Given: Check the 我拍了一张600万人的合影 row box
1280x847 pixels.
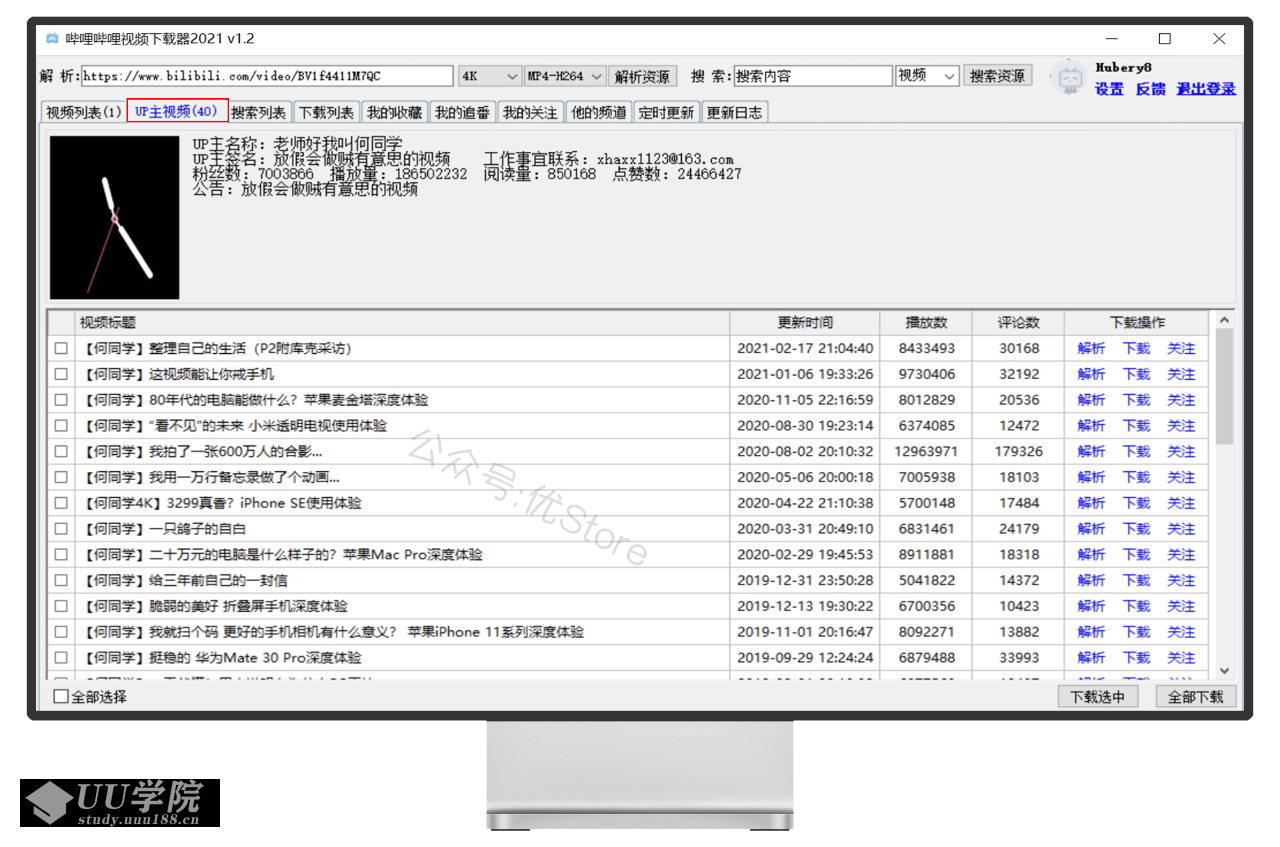Looking at the screenshot, I should (61, 452).
